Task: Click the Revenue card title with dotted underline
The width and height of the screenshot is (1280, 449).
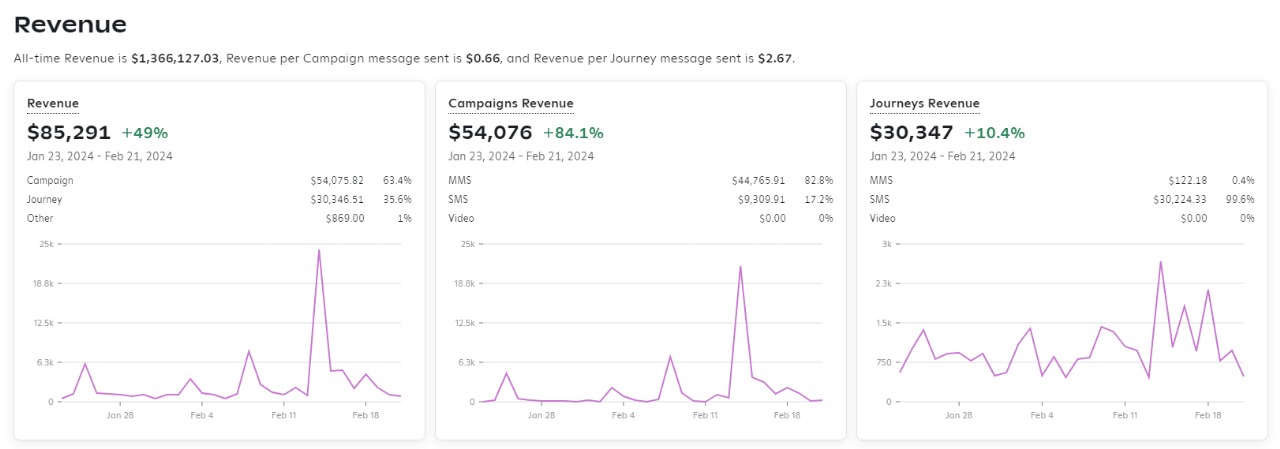Action: click(x=53, y=103)
